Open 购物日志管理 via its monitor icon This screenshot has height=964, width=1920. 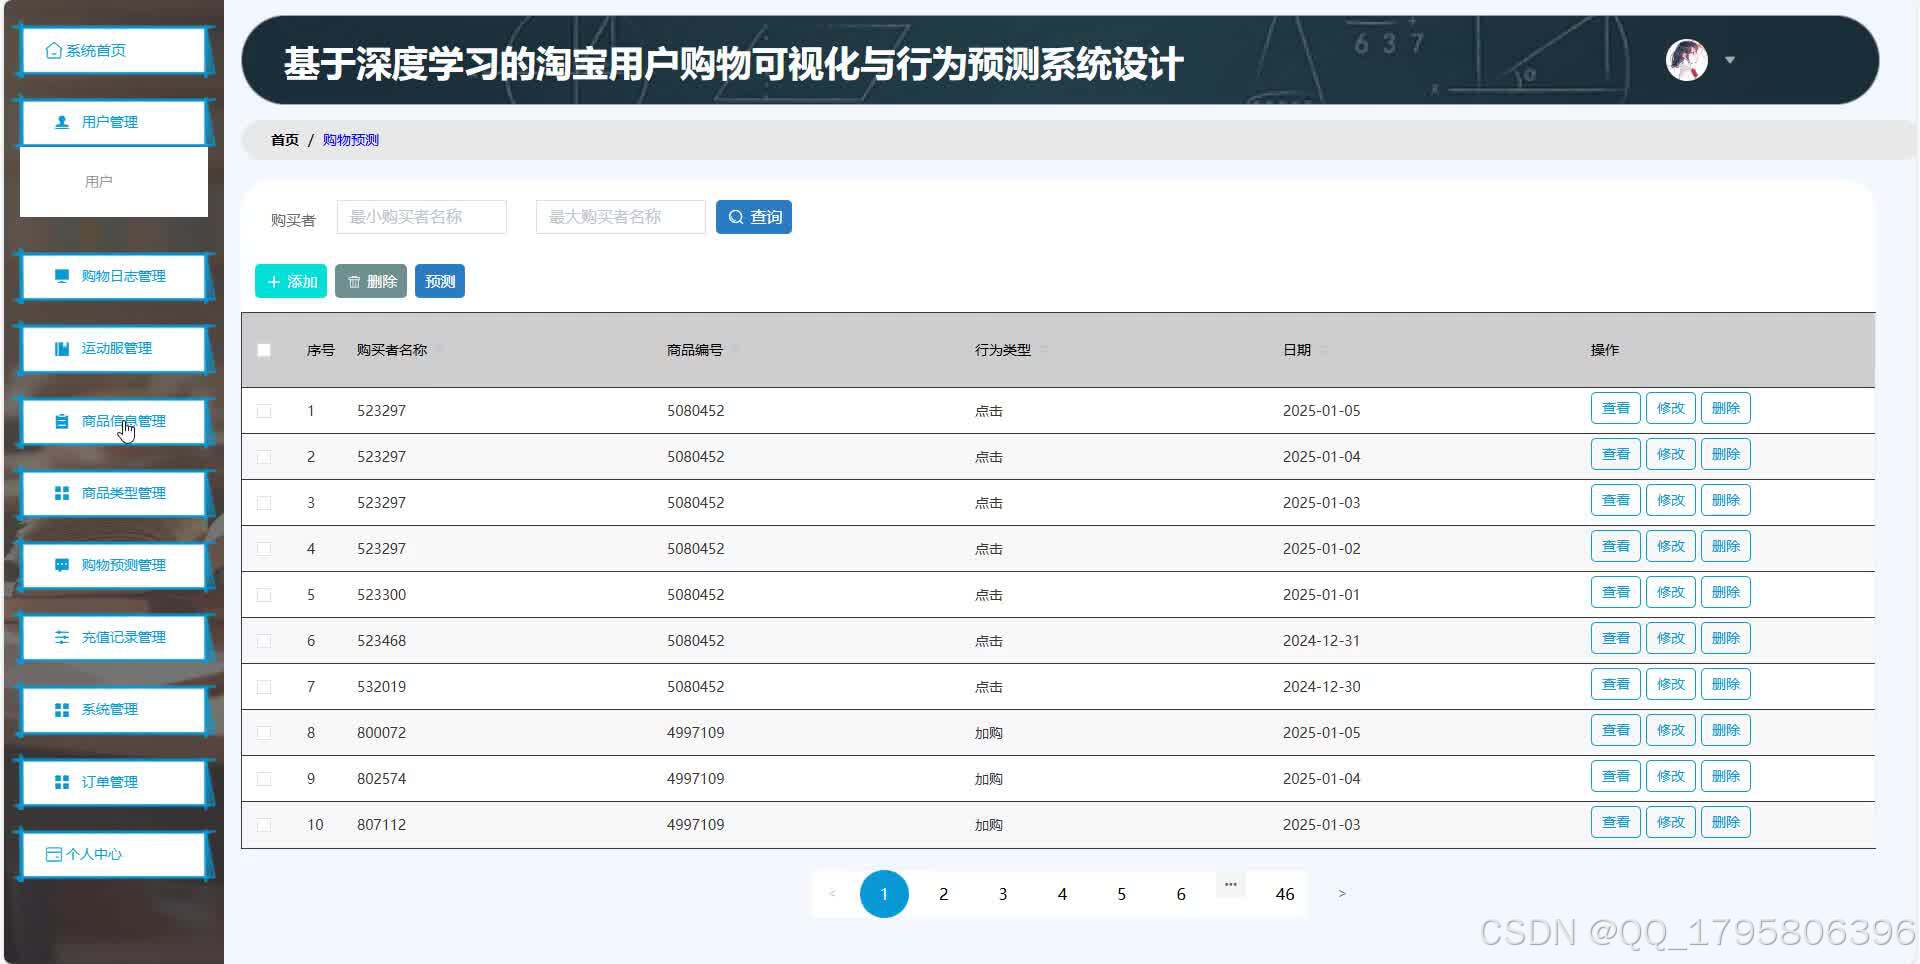[x=62, y=276]
